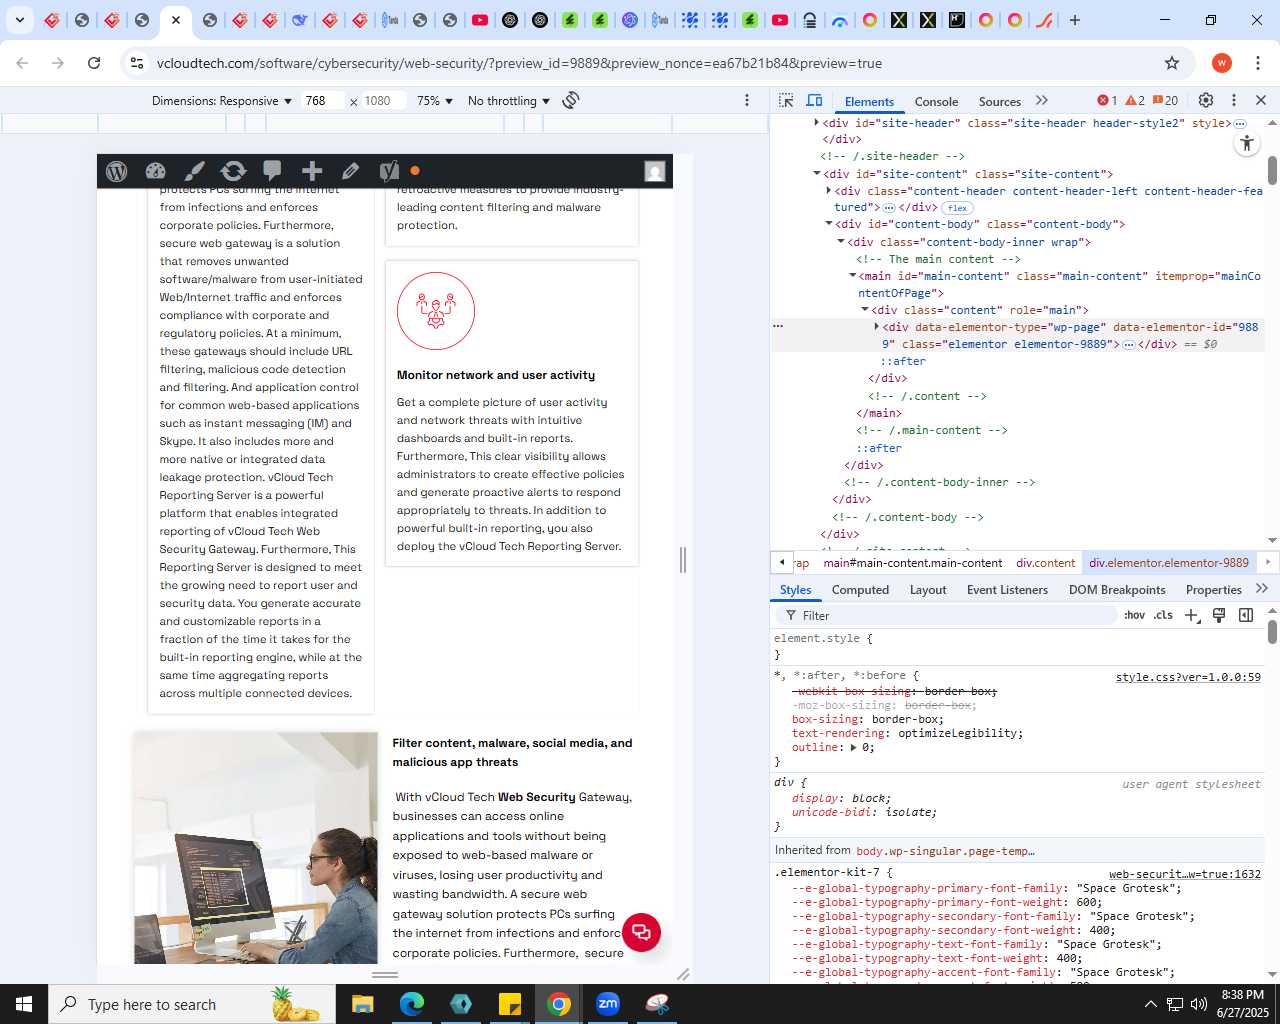1280x1024 pixels.
Task: Collapse the site-content div node
Action: [816, 174]
